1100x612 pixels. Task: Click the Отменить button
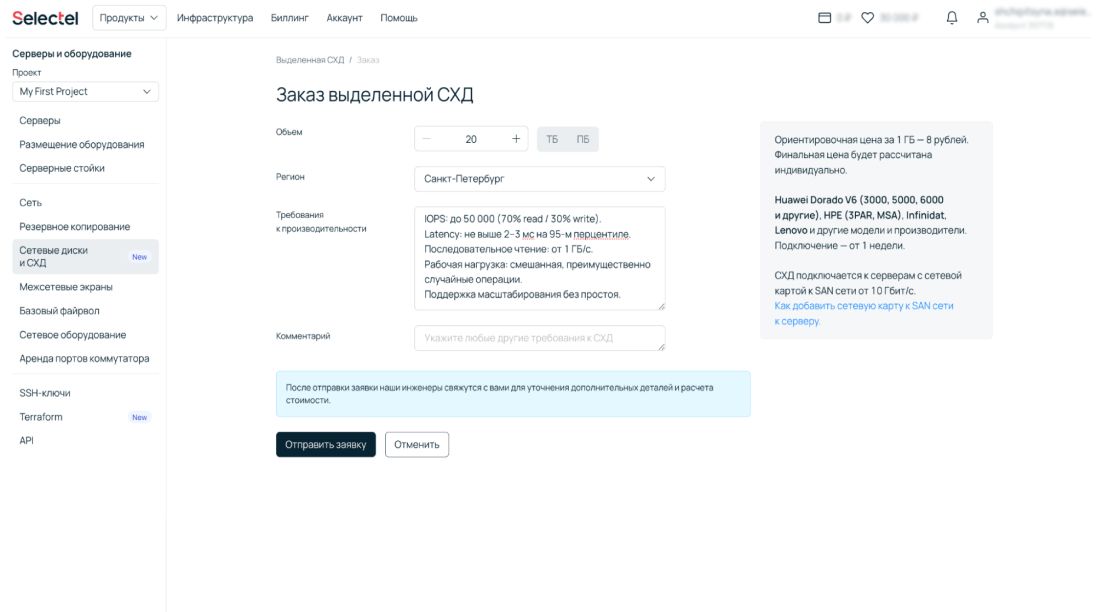click(417, 445)
